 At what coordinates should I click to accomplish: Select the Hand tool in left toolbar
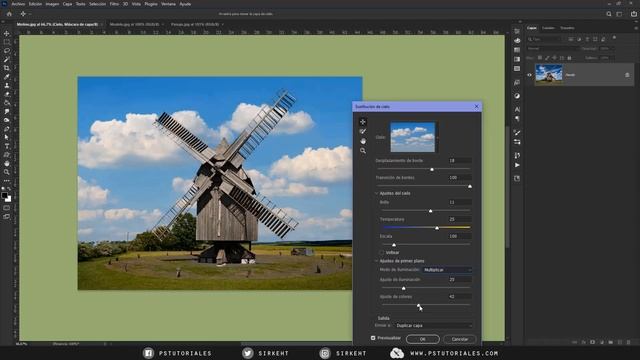[x=7, y=163]
